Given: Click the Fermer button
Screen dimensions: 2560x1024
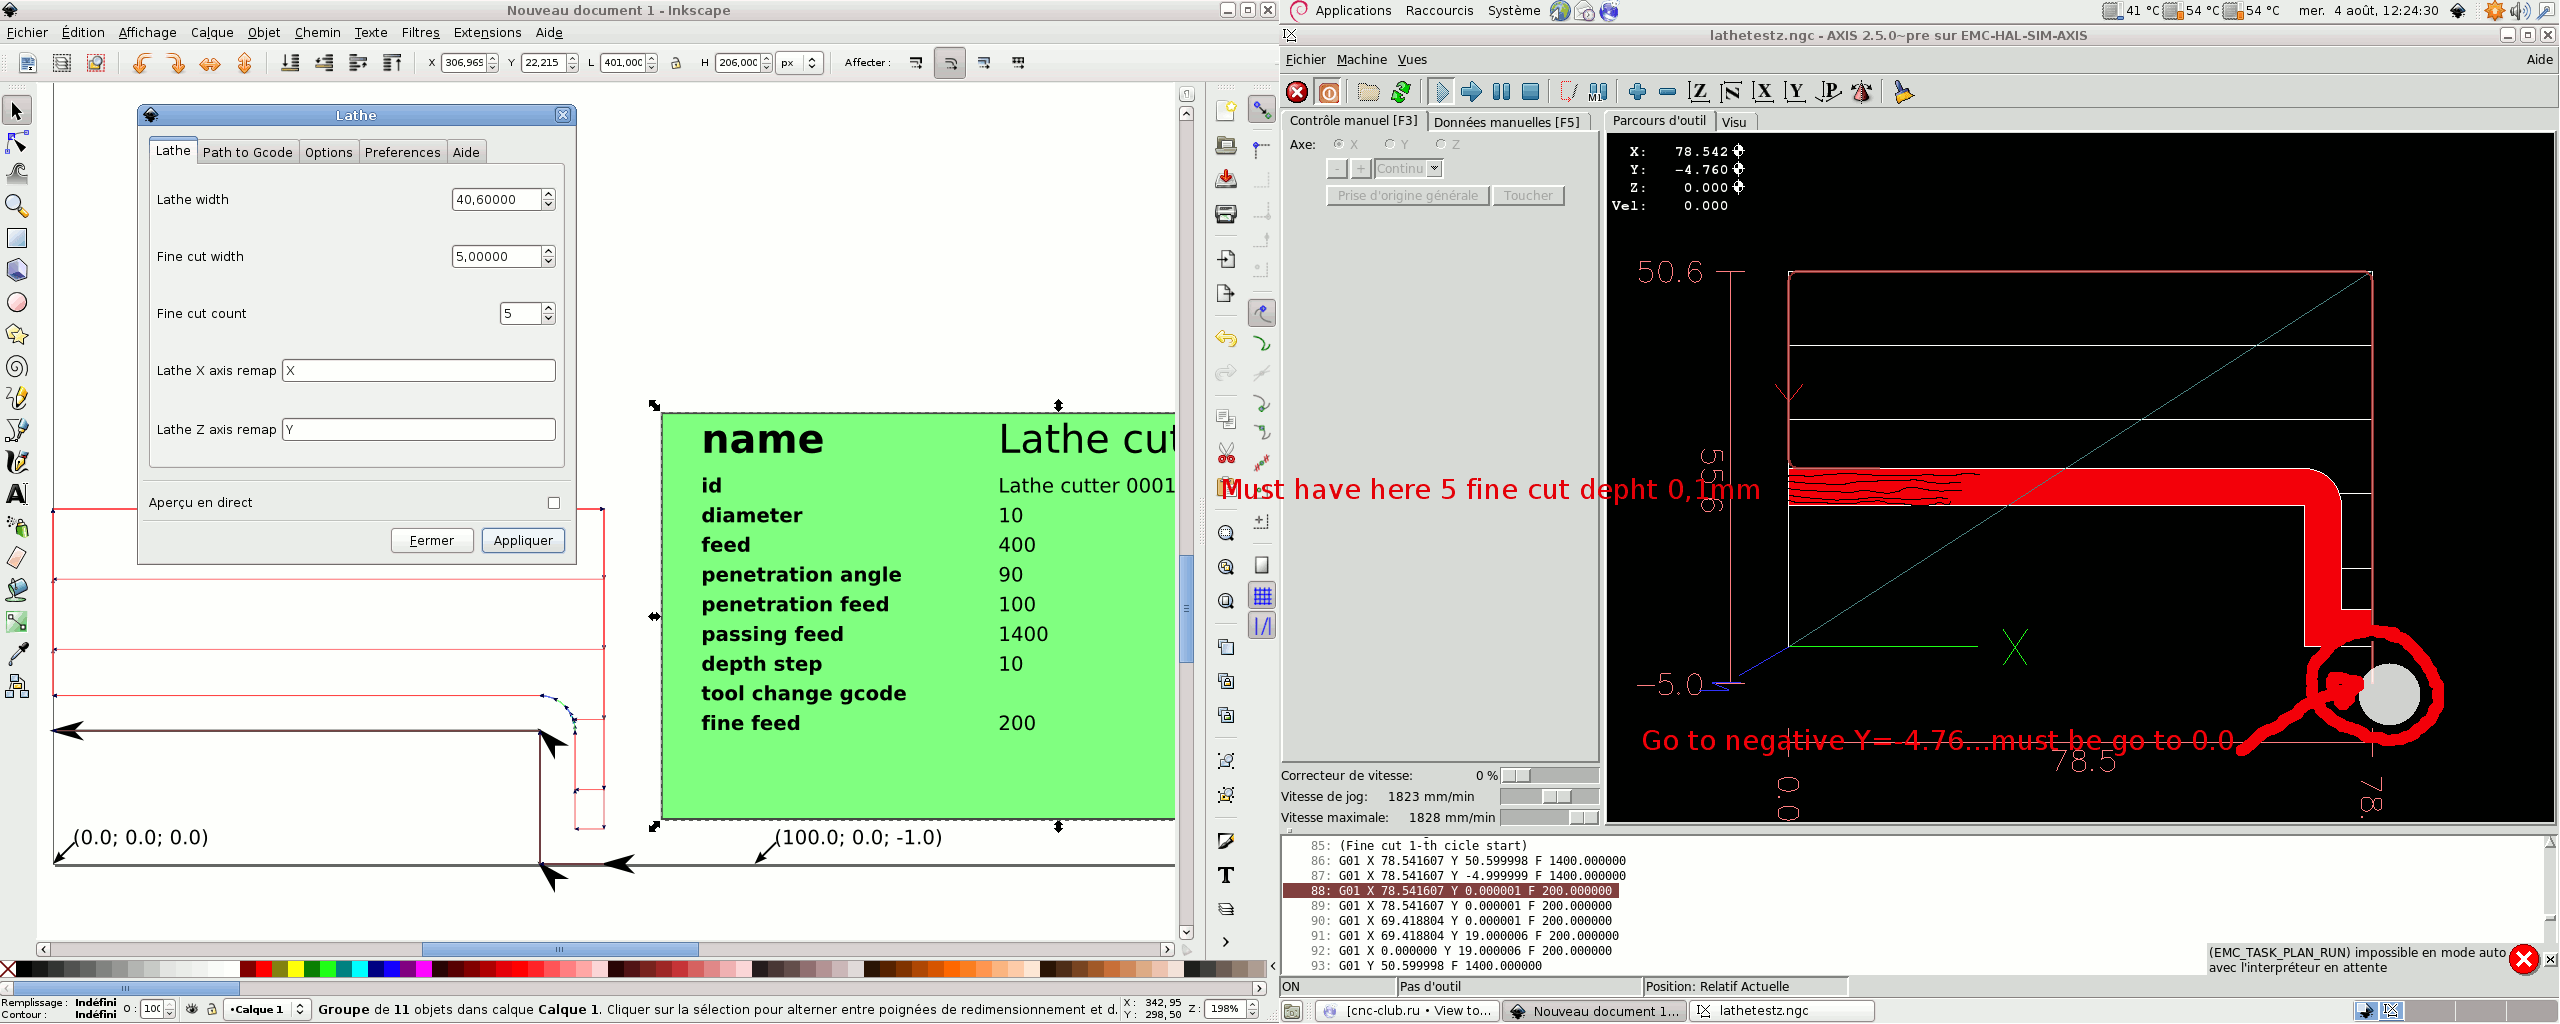Looking at the screenshot, I should [432, 540].
